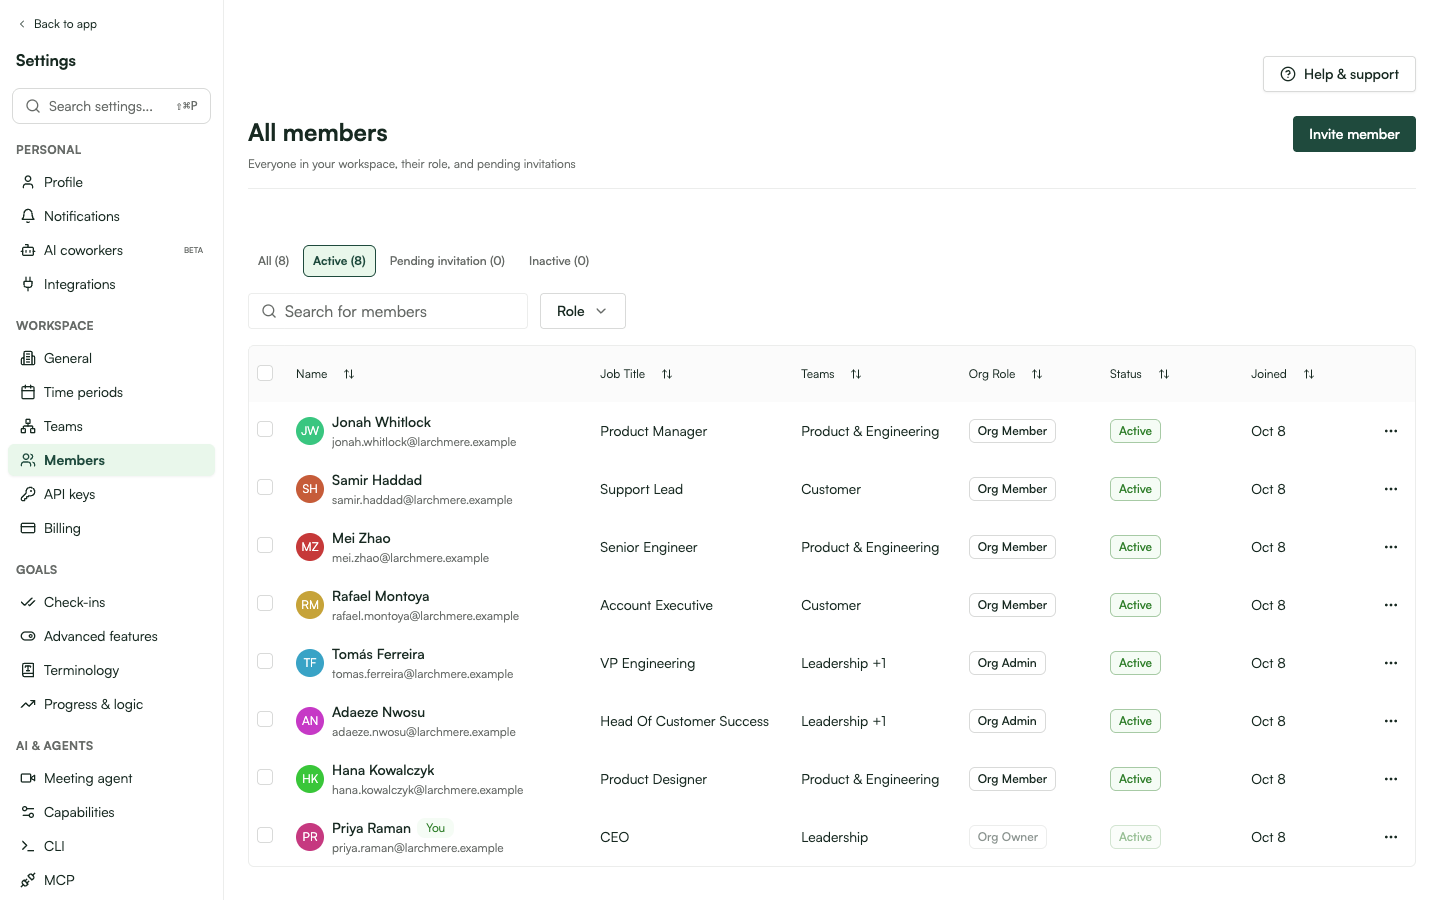The width and height of the screenshot is (1440, 900).
Task: Click the Time periods calendar icon
Action: coord(28,392)
